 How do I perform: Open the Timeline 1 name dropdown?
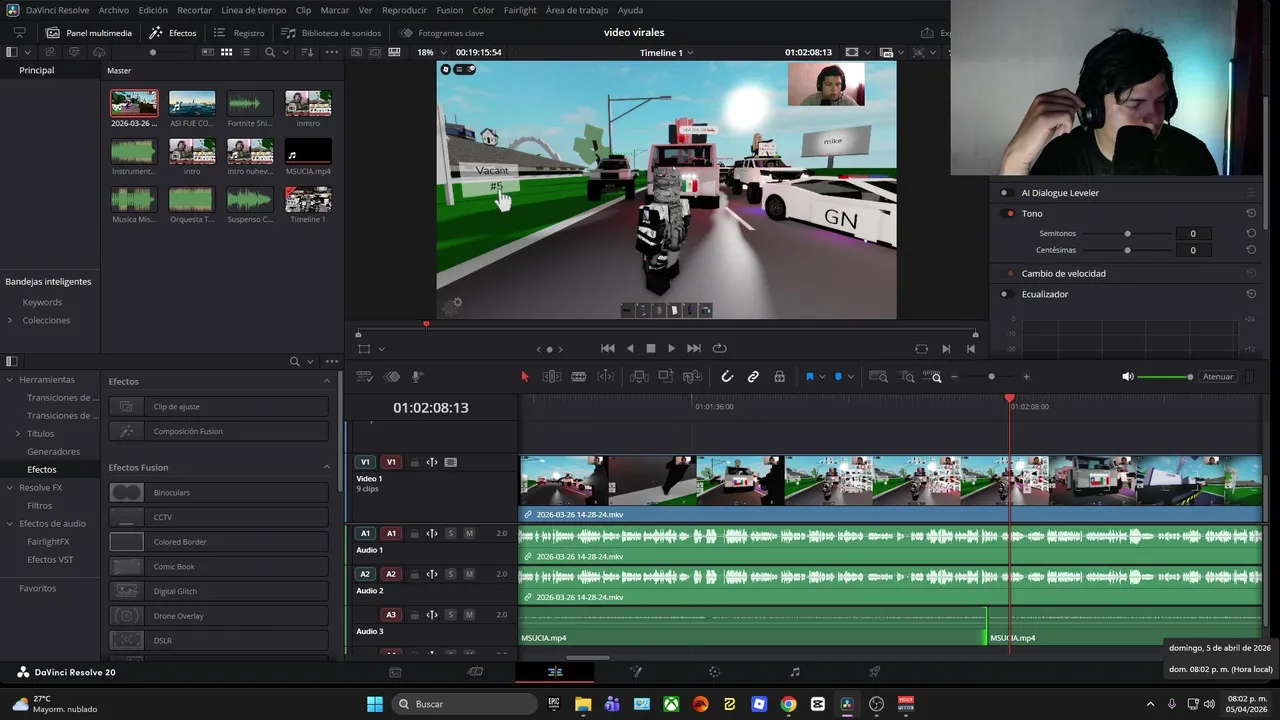[666, 52]
